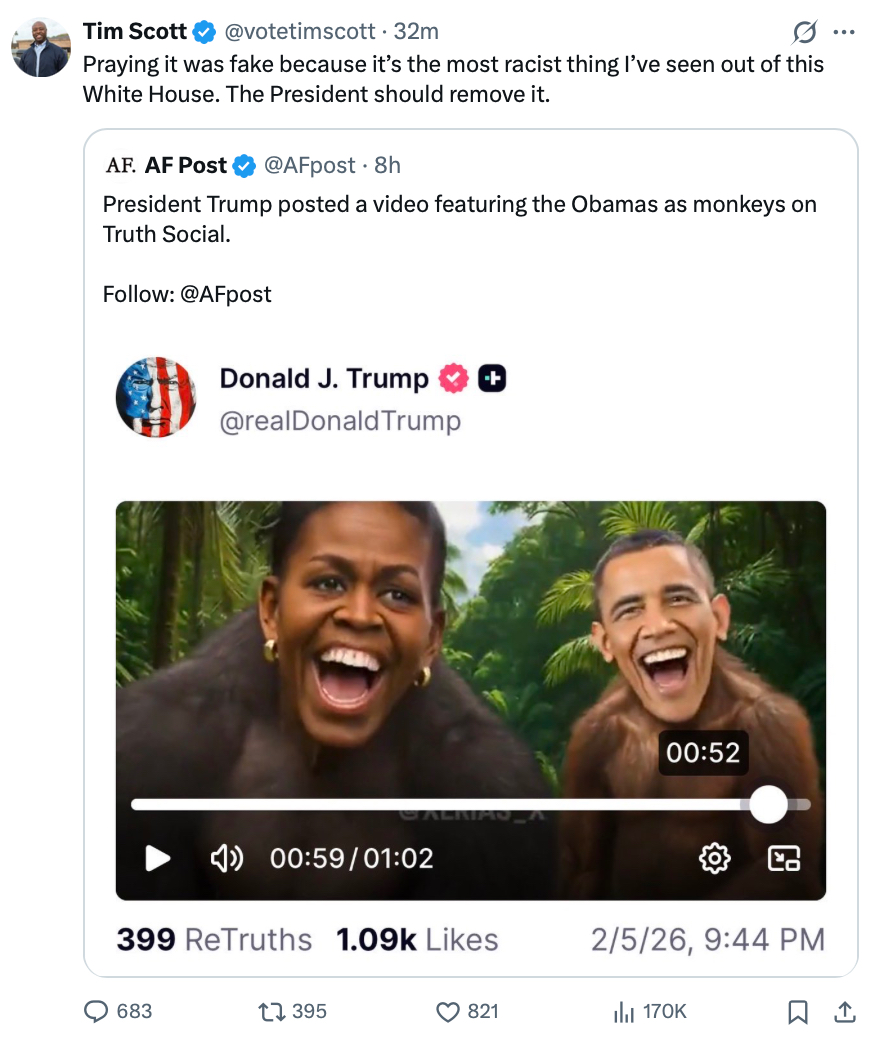Click the AF Post account name
This screenshot has width=872, height=1042.
coord(186,165)
